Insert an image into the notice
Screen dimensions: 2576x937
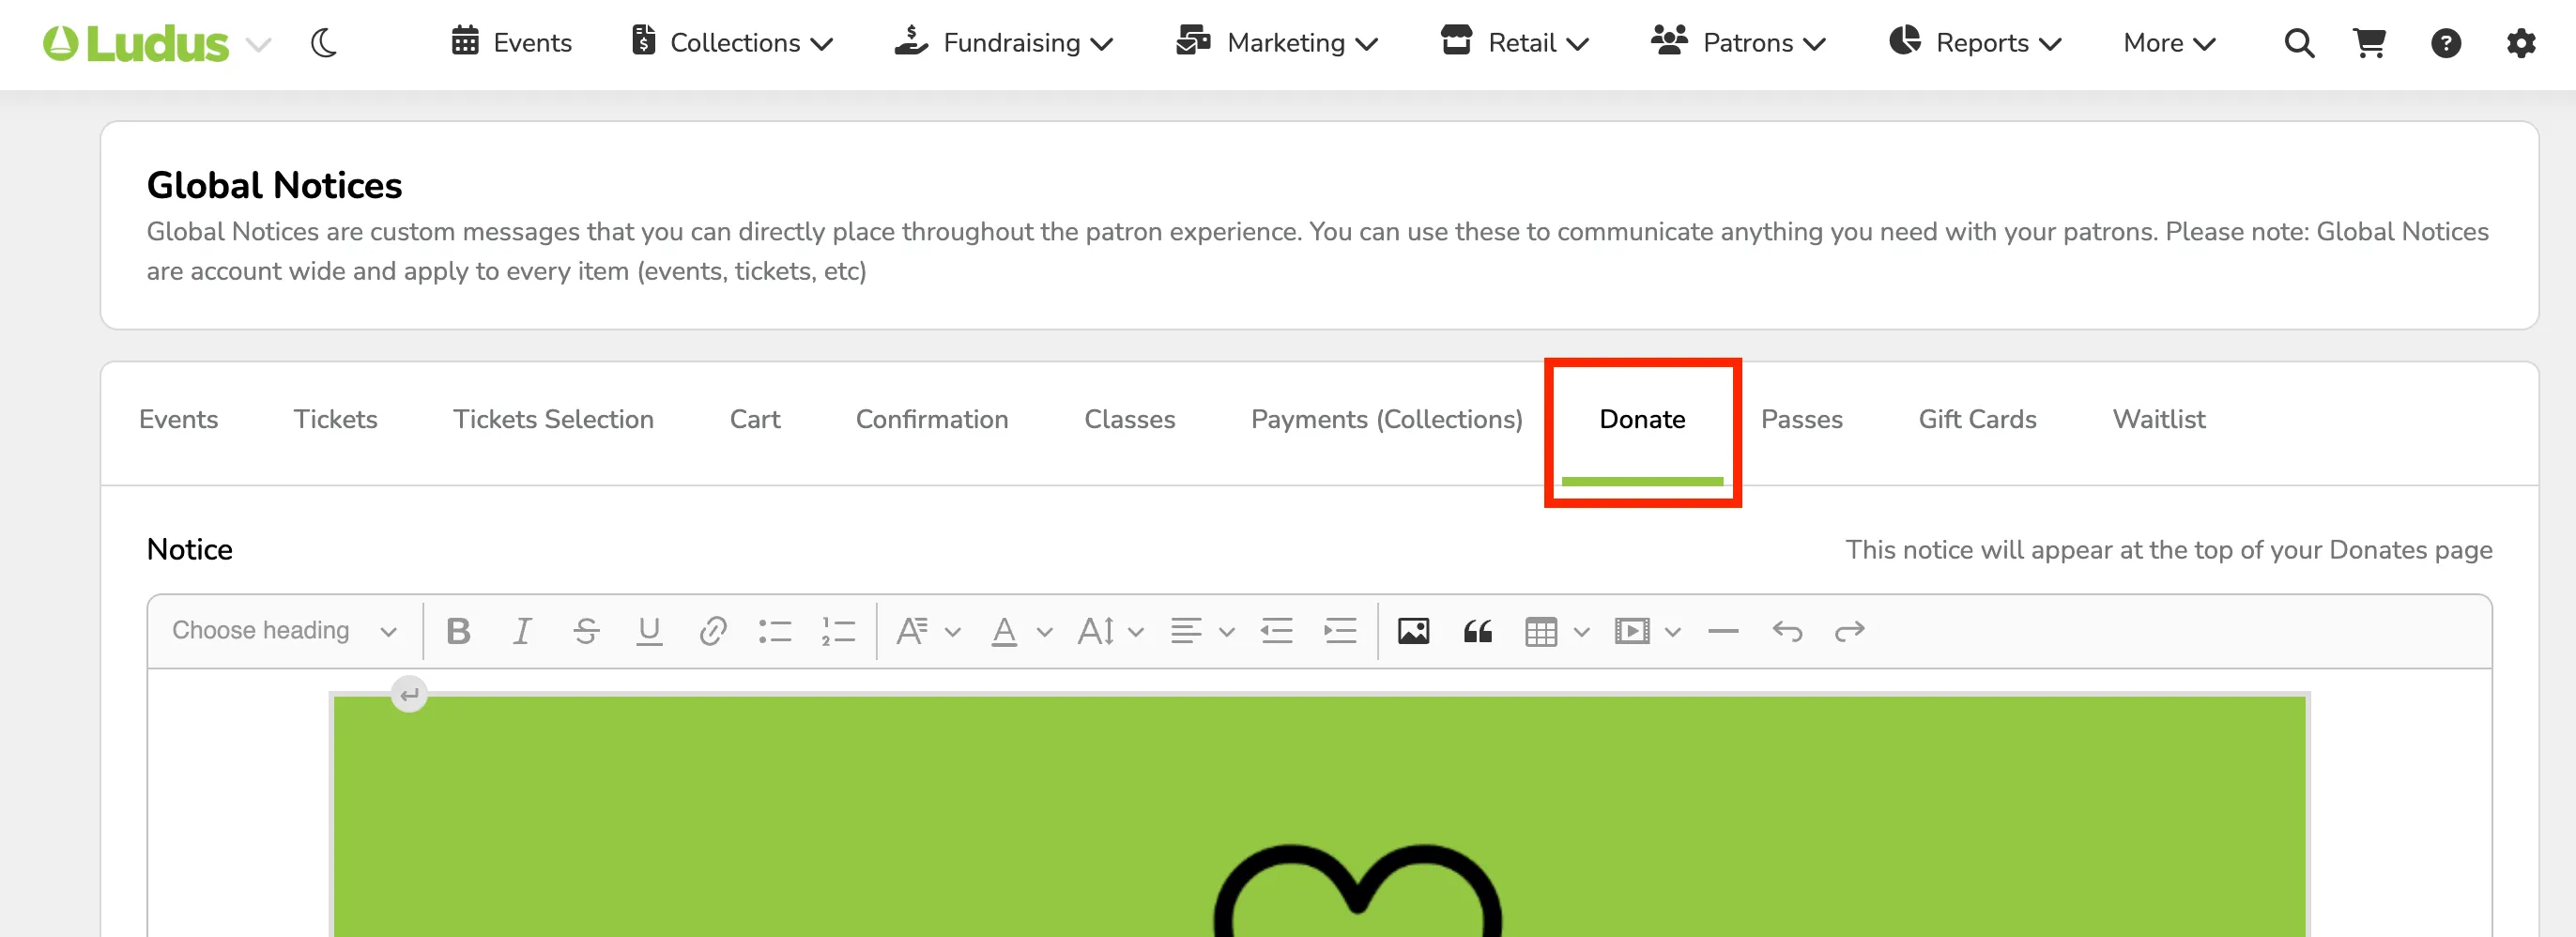[1413, 631]
